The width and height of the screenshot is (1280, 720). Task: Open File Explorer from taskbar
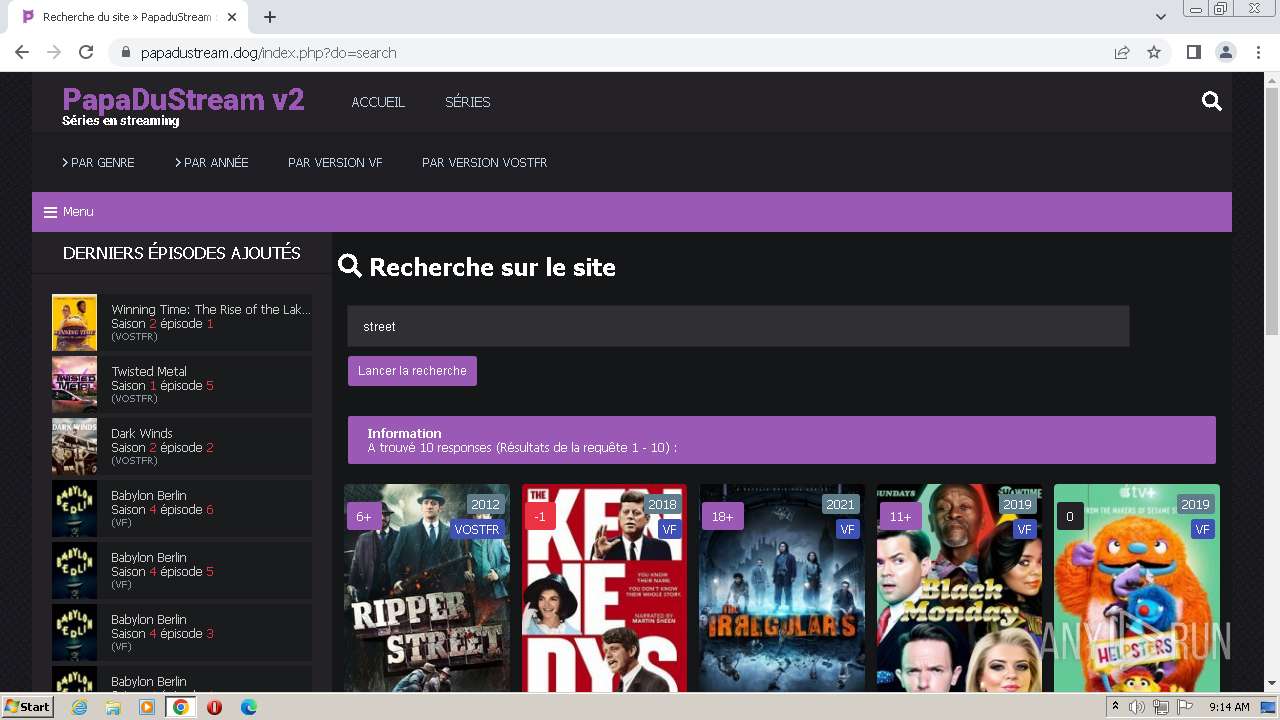click(x=113, y=707)
